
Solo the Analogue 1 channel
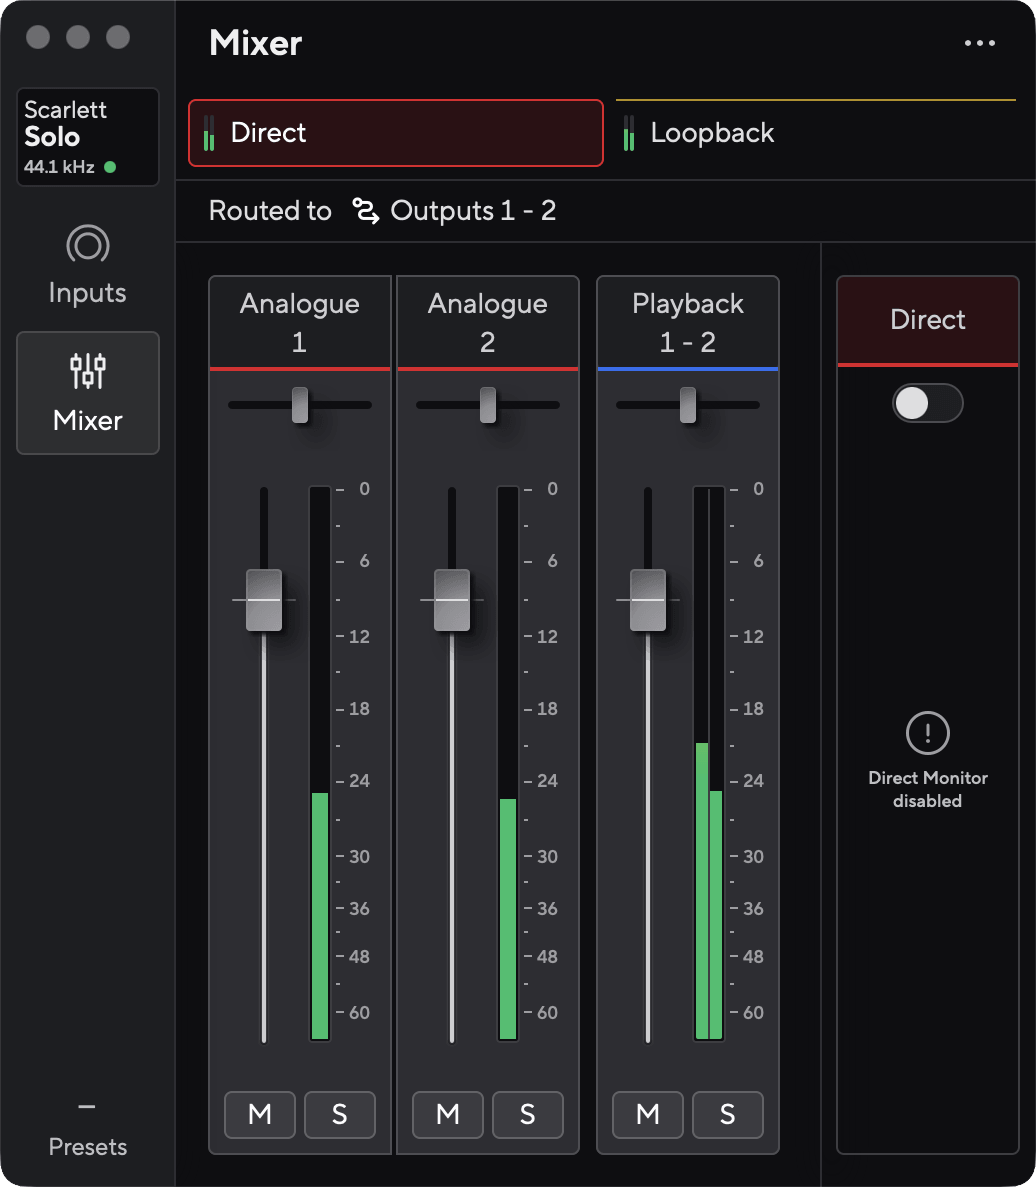(340, 1114)
